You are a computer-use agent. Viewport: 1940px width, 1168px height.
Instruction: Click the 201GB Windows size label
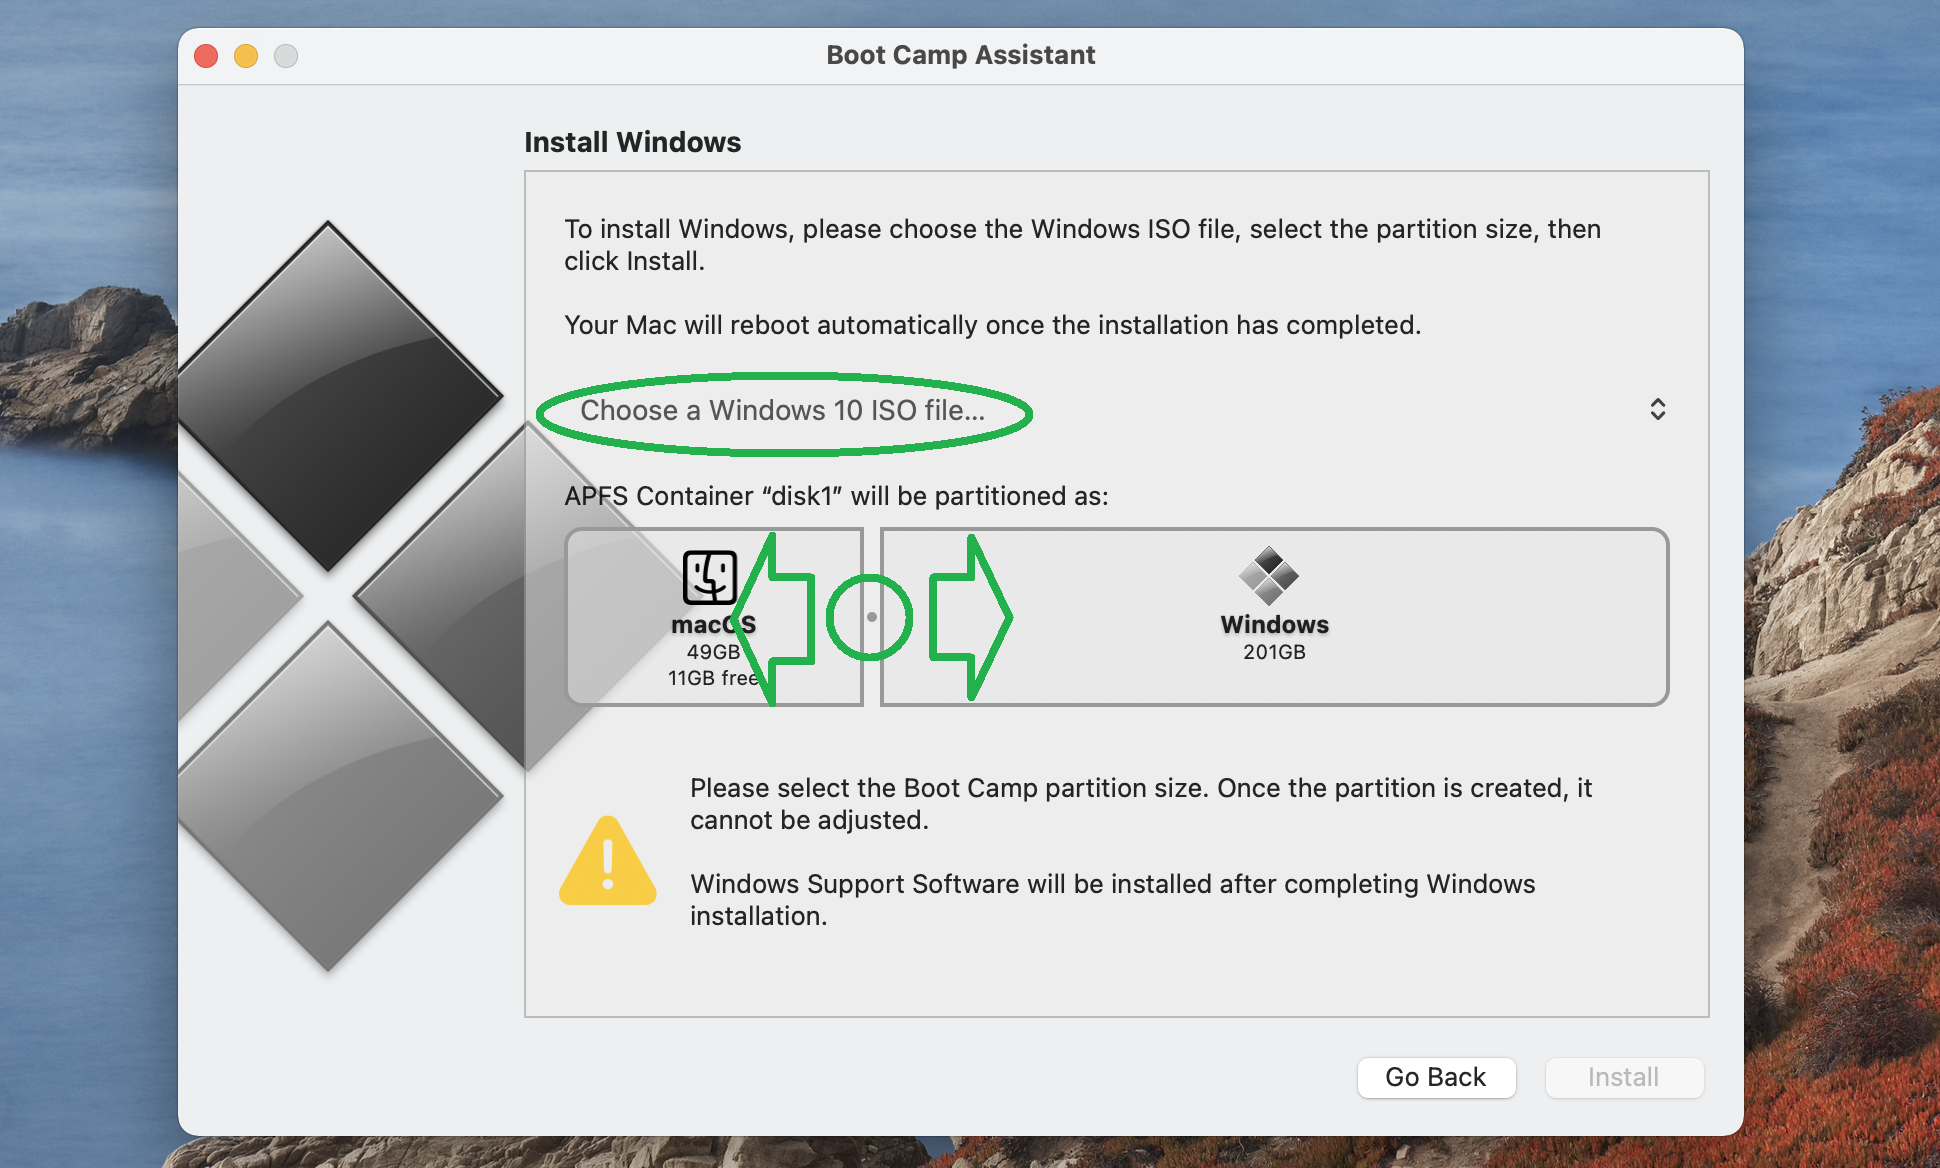point(1275,652)
